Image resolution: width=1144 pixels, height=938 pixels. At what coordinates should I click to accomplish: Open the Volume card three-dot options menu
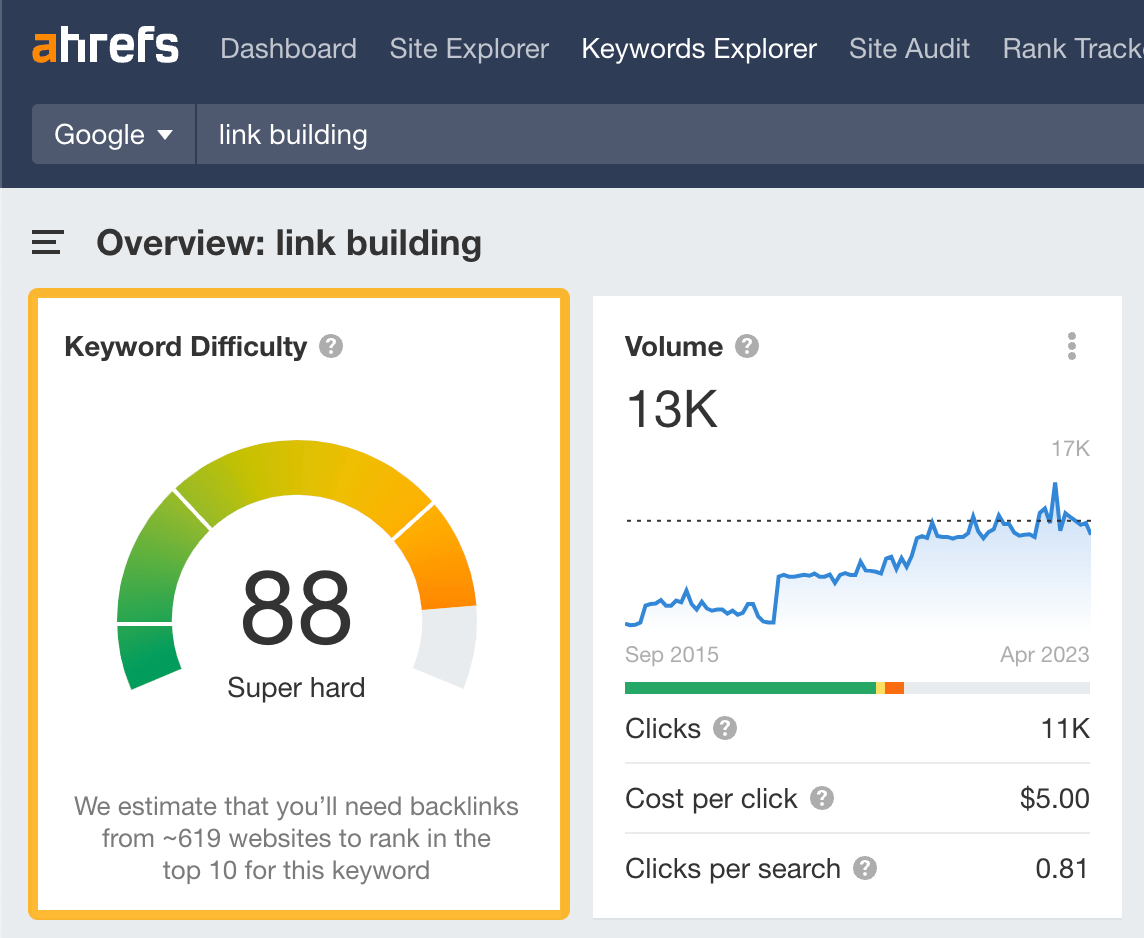(x=1071, y=346)
